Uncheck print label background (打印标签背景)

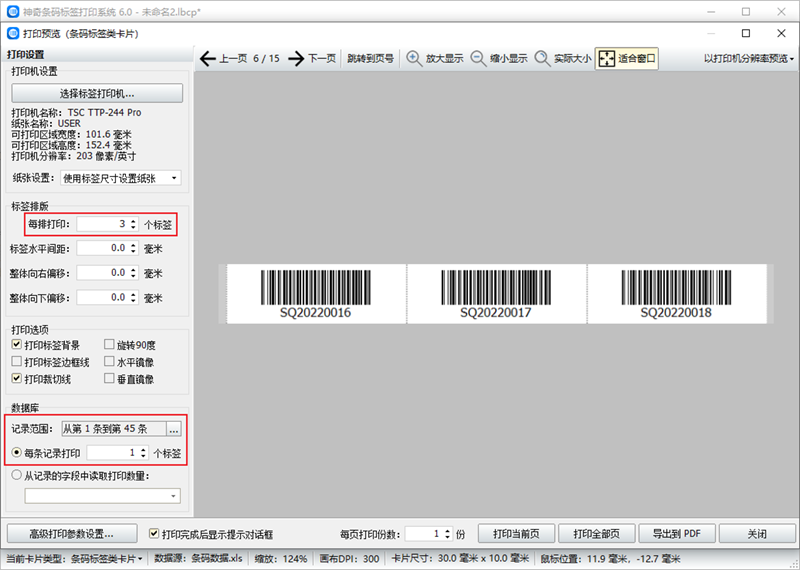coord(17,345)
